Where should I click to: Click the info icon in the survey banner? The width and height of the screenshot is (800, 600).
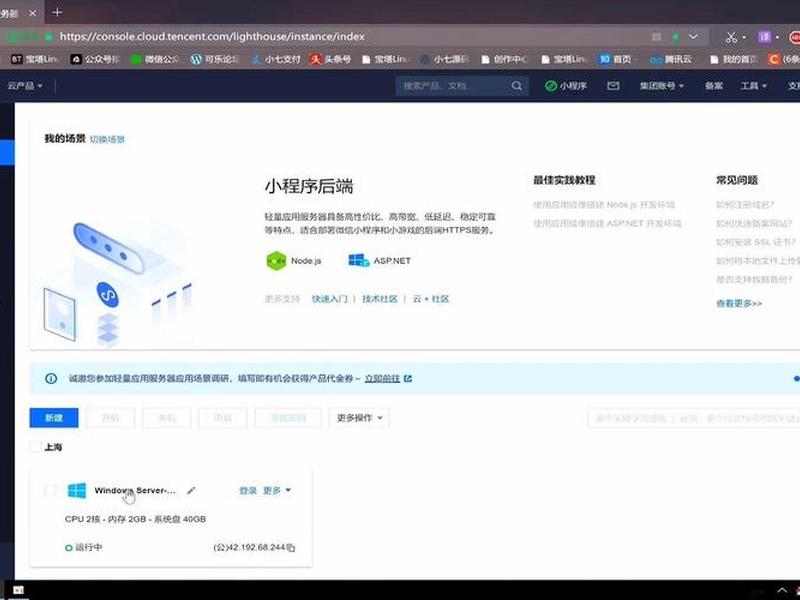tap(51, 379)
